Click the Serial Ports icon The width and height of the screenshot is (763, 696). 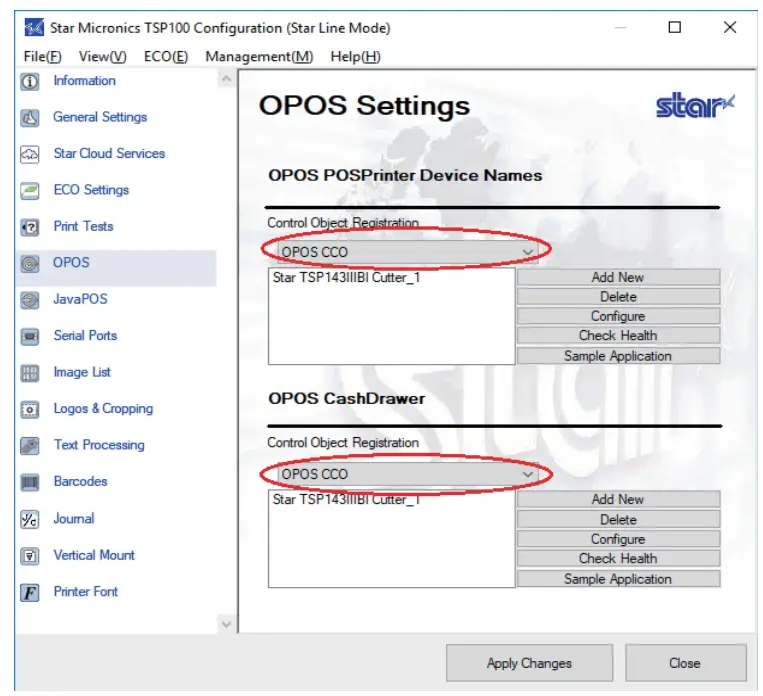click(x=30, y=336)
